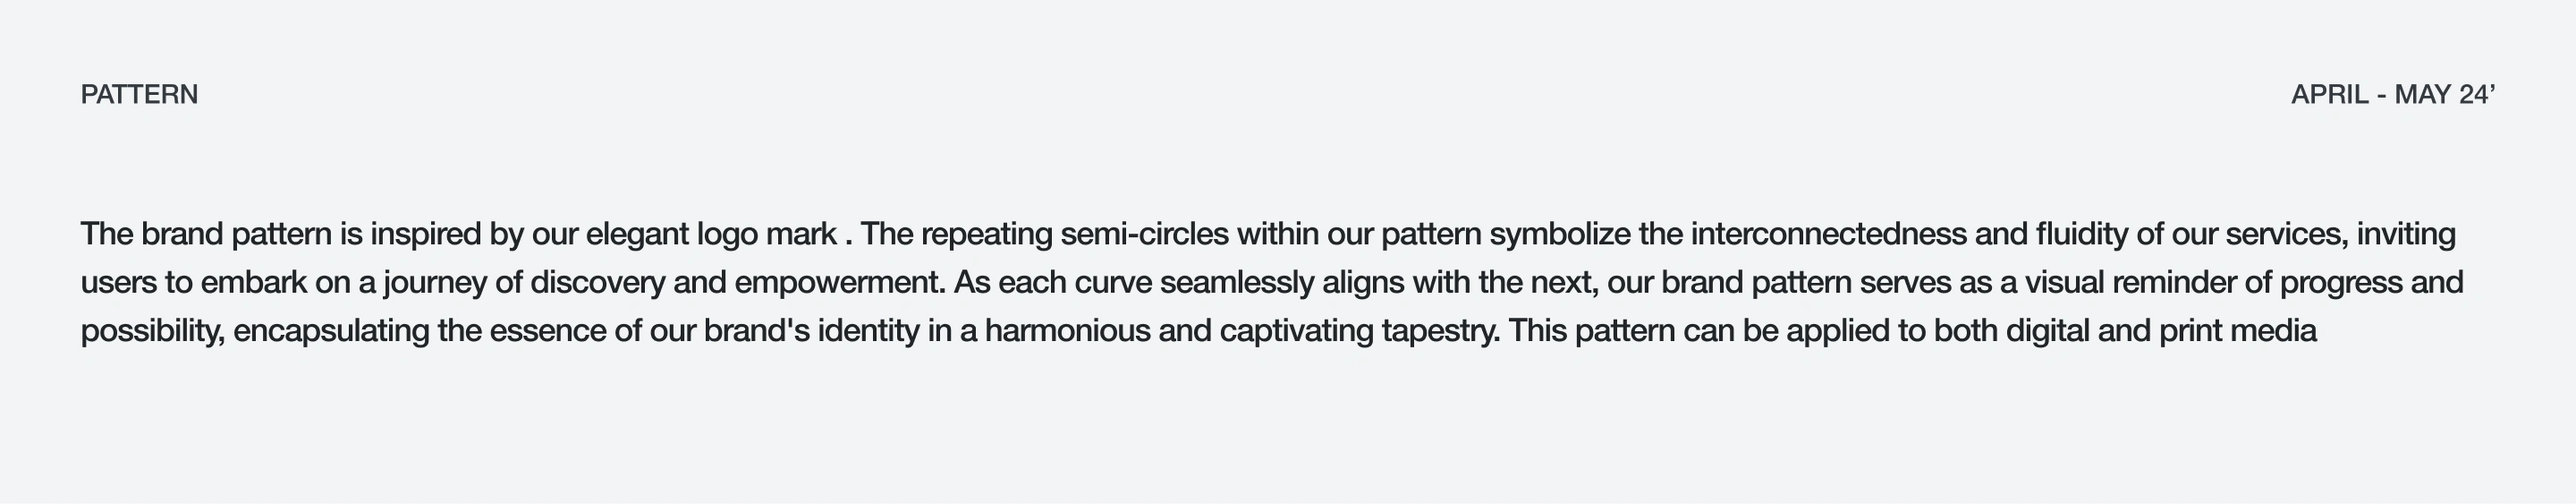Click the word "semi-circles"
This screenshot has height=504, width=2576.
point(1144,234)
